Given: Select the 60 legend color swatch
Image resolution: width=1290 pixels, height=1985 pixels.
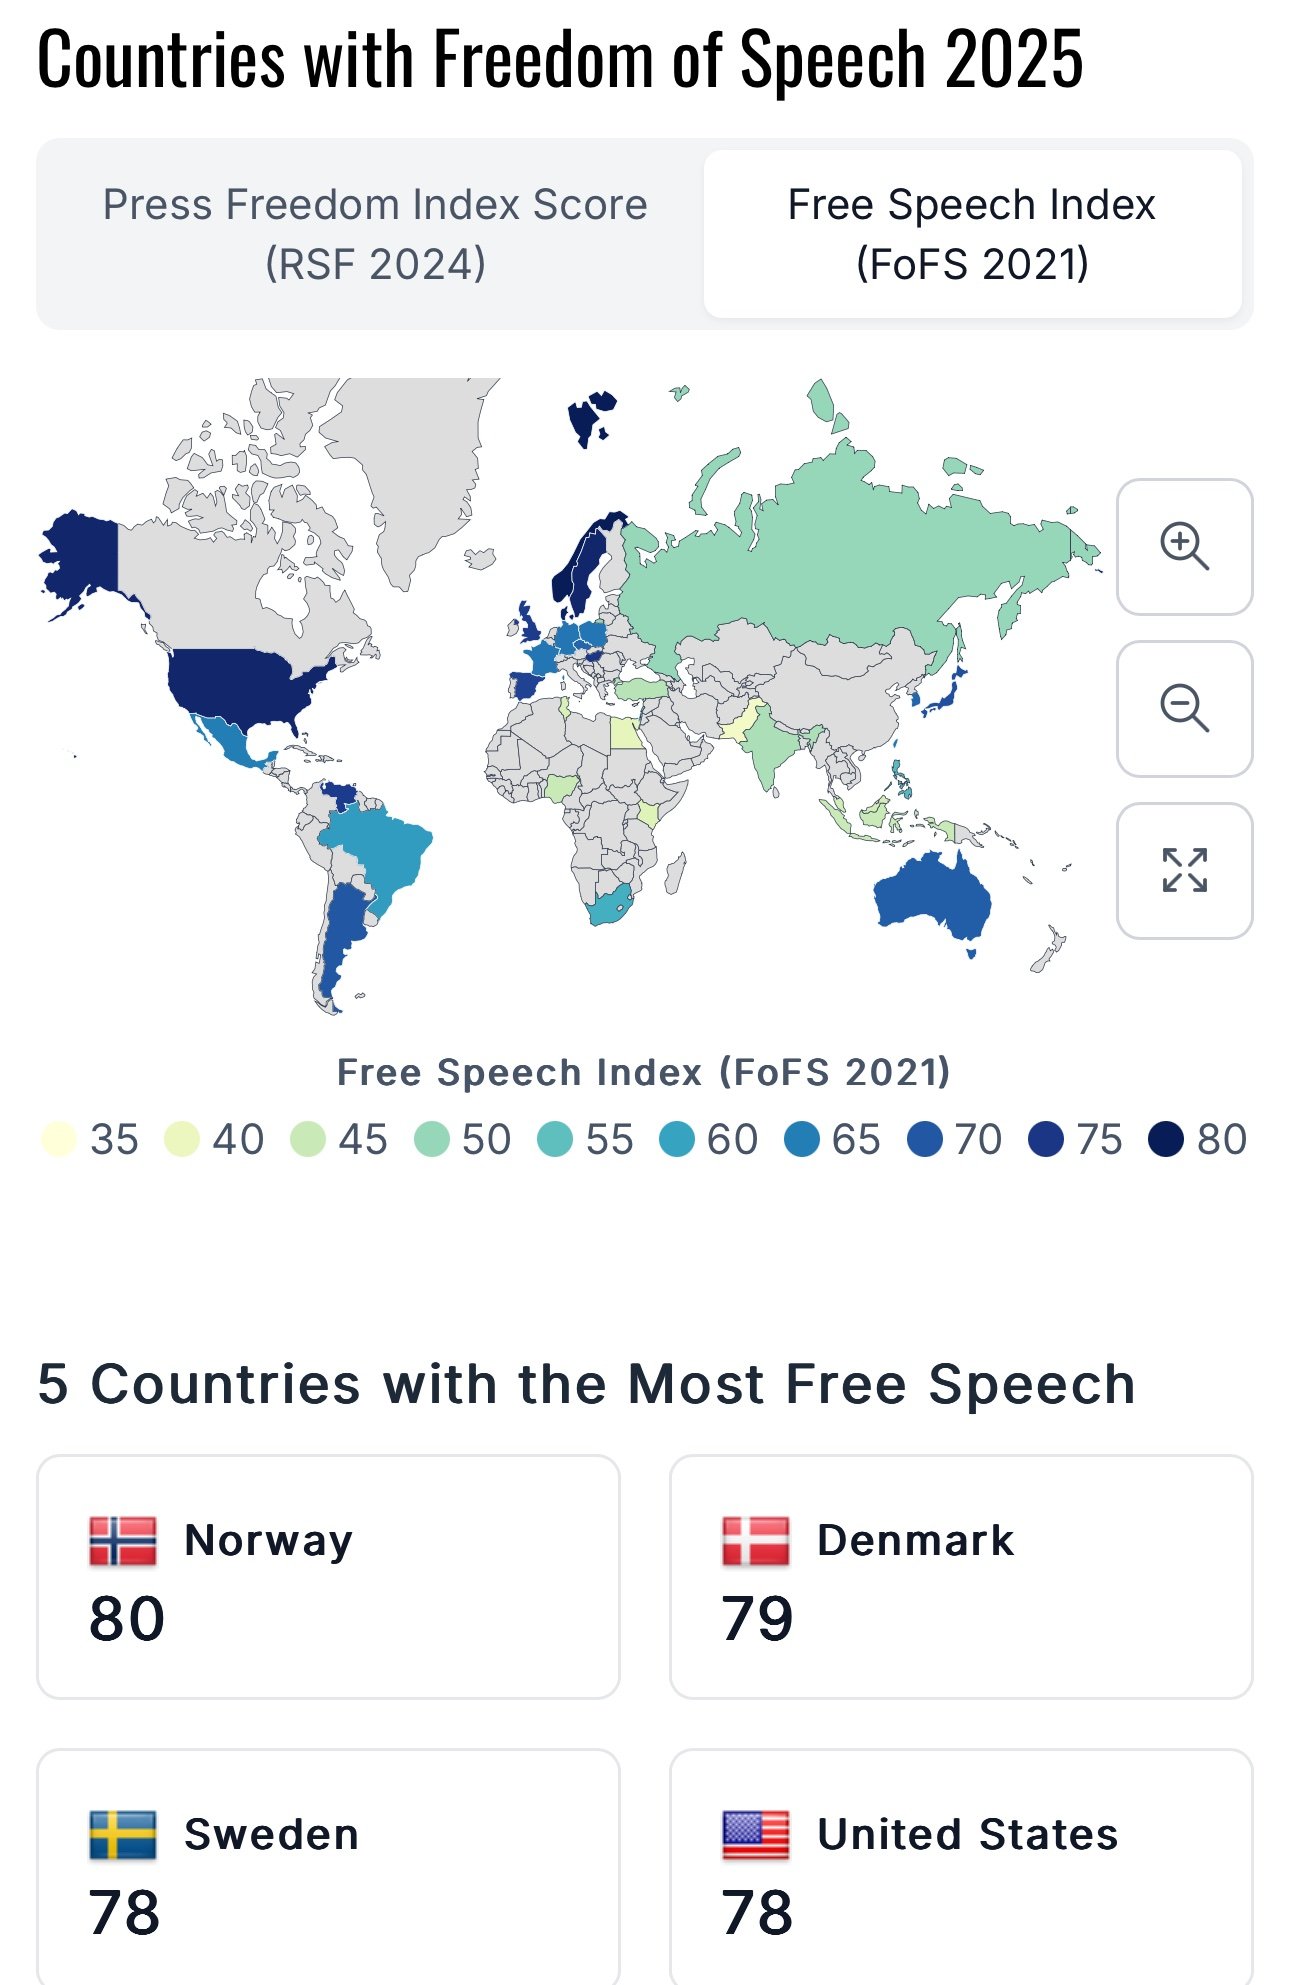Looking at the screenshot, I should pos(677,1139).
